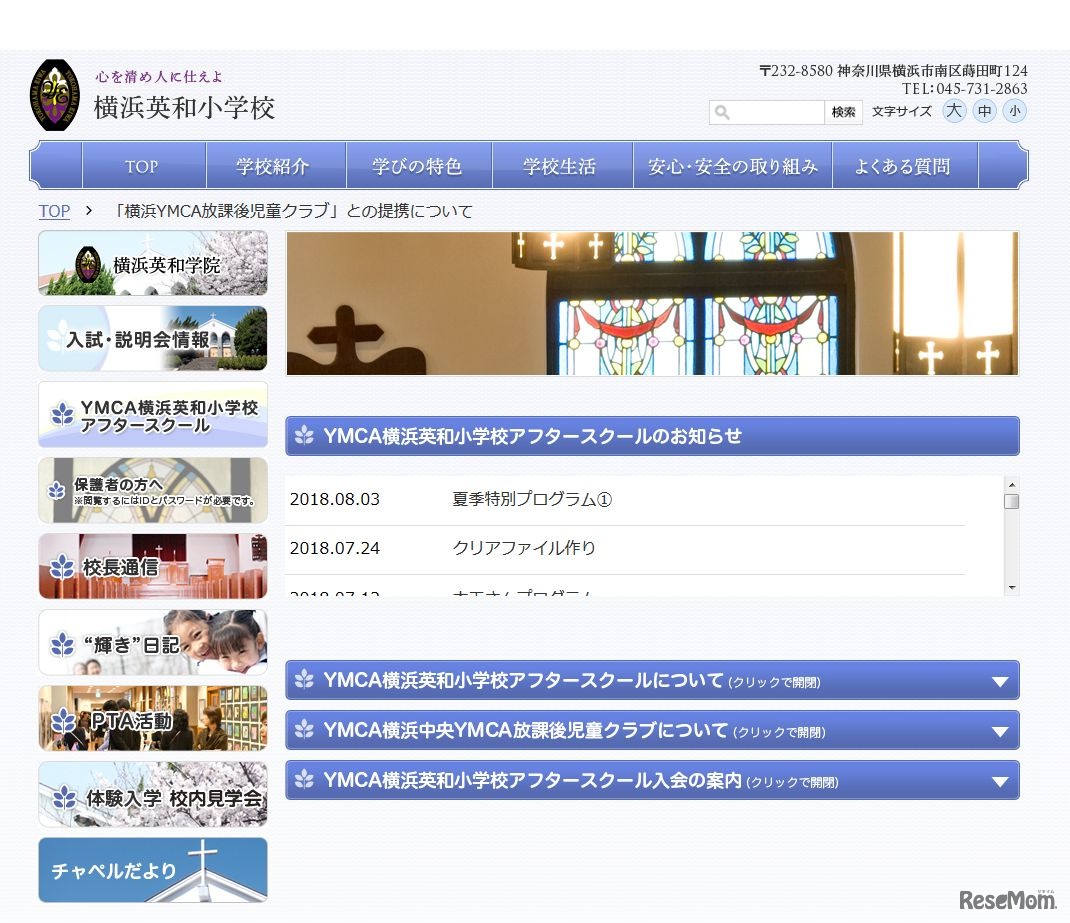
Task: Click the flower icon on "輝き"日記 banner
Action: [62, 644]
